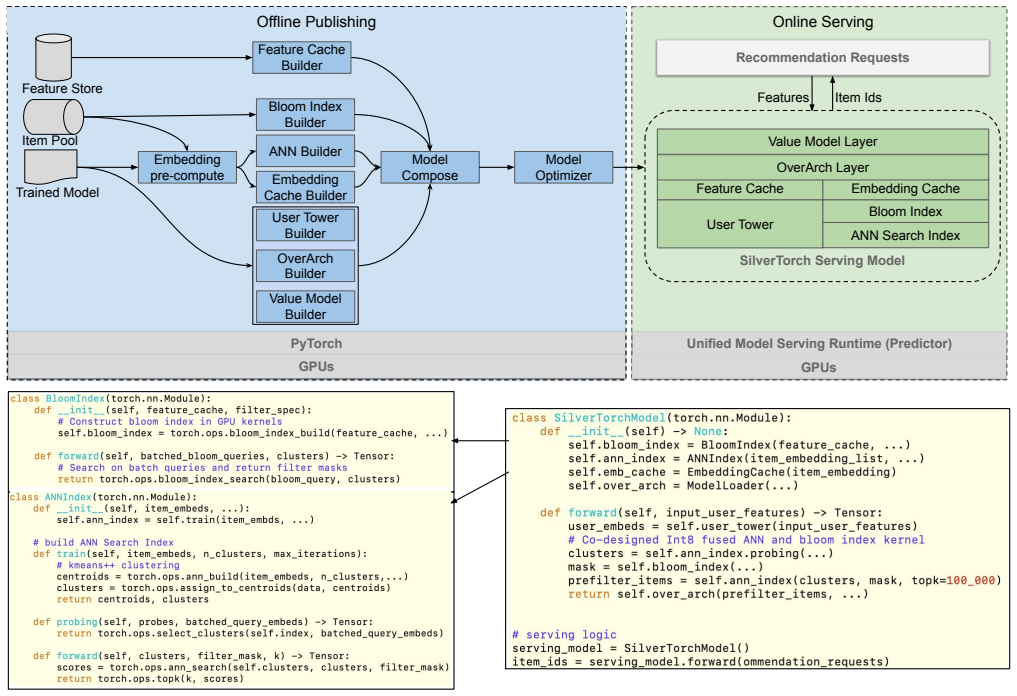Screen dimensions: 1017x696
Task: Click the Model Optimizer box
Action: coord(563,167)
